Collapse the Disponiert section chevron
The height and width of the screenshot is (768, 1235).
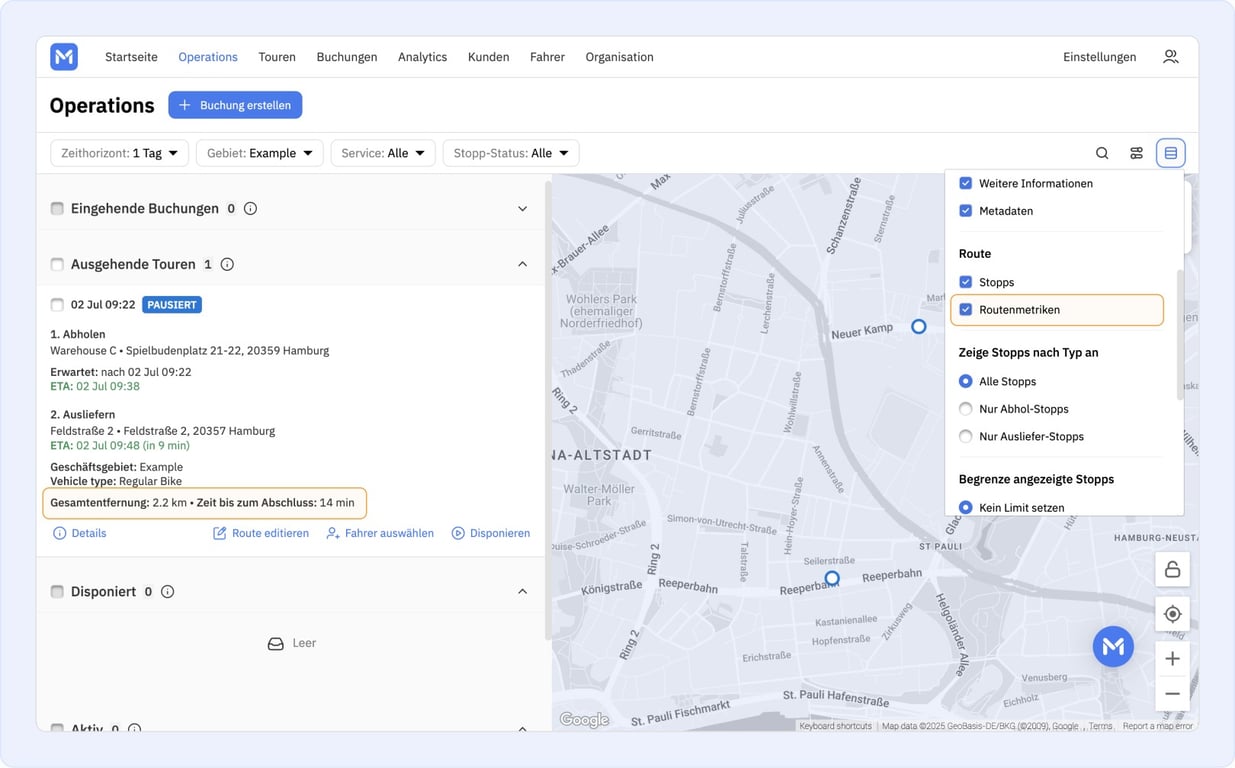click(x=522, y=592)
